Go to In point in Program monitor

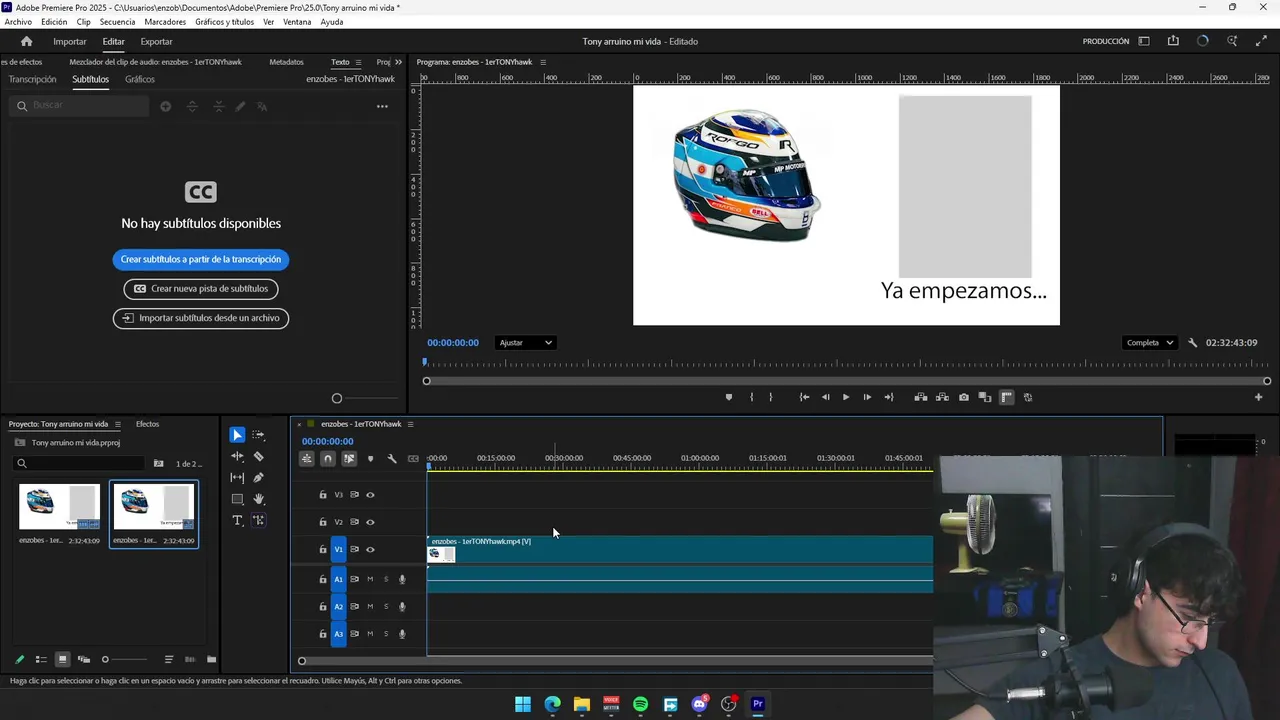tap(804, 397)
